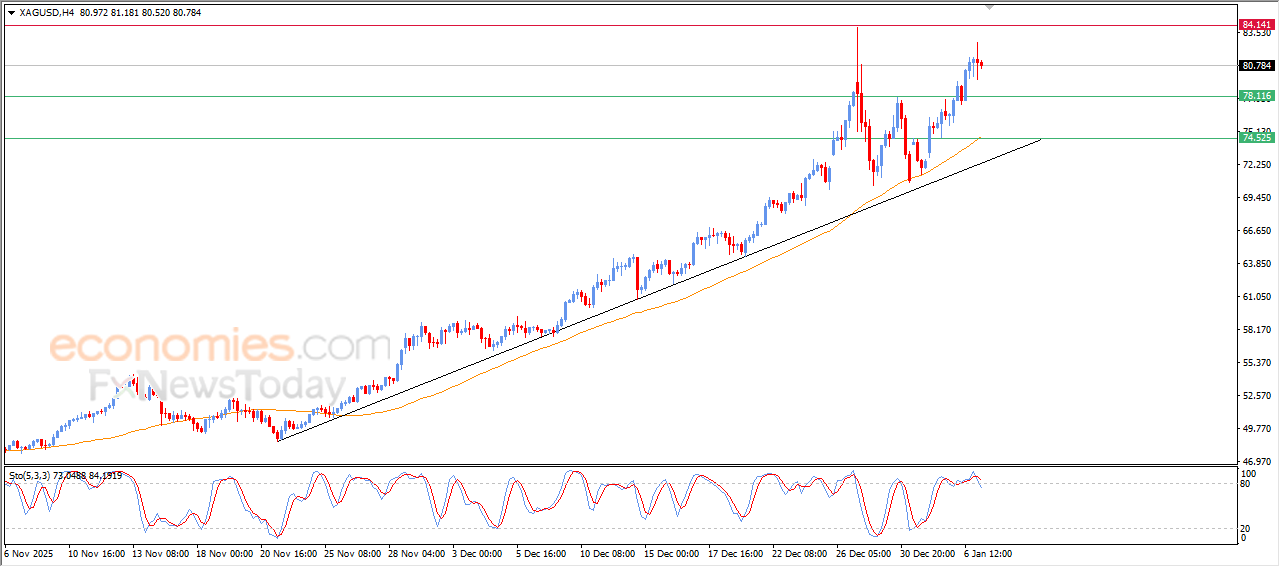Select the green 78.116 level label
1280x567 pixels.
coord(1256,96)
